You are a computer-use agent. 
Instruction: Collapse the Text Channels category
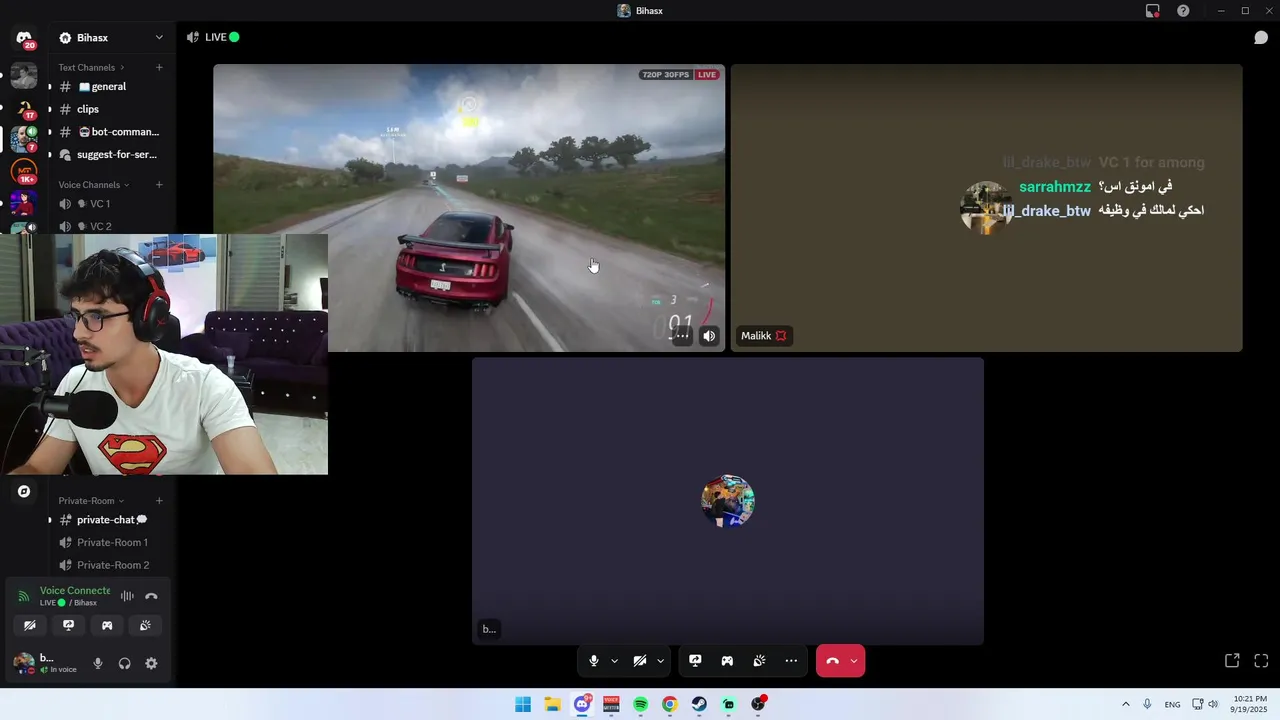click(x=92, y=67)
